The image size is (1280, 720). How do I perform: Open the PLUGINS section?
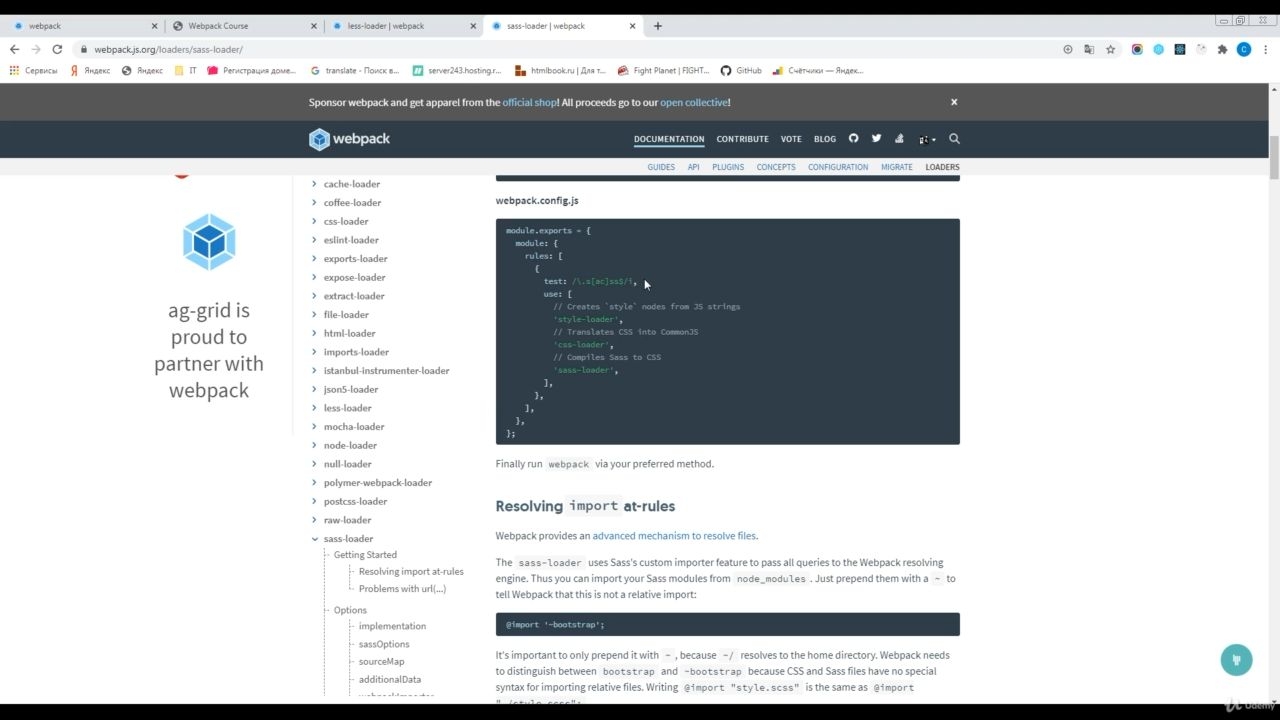click(x=728, y=167)
